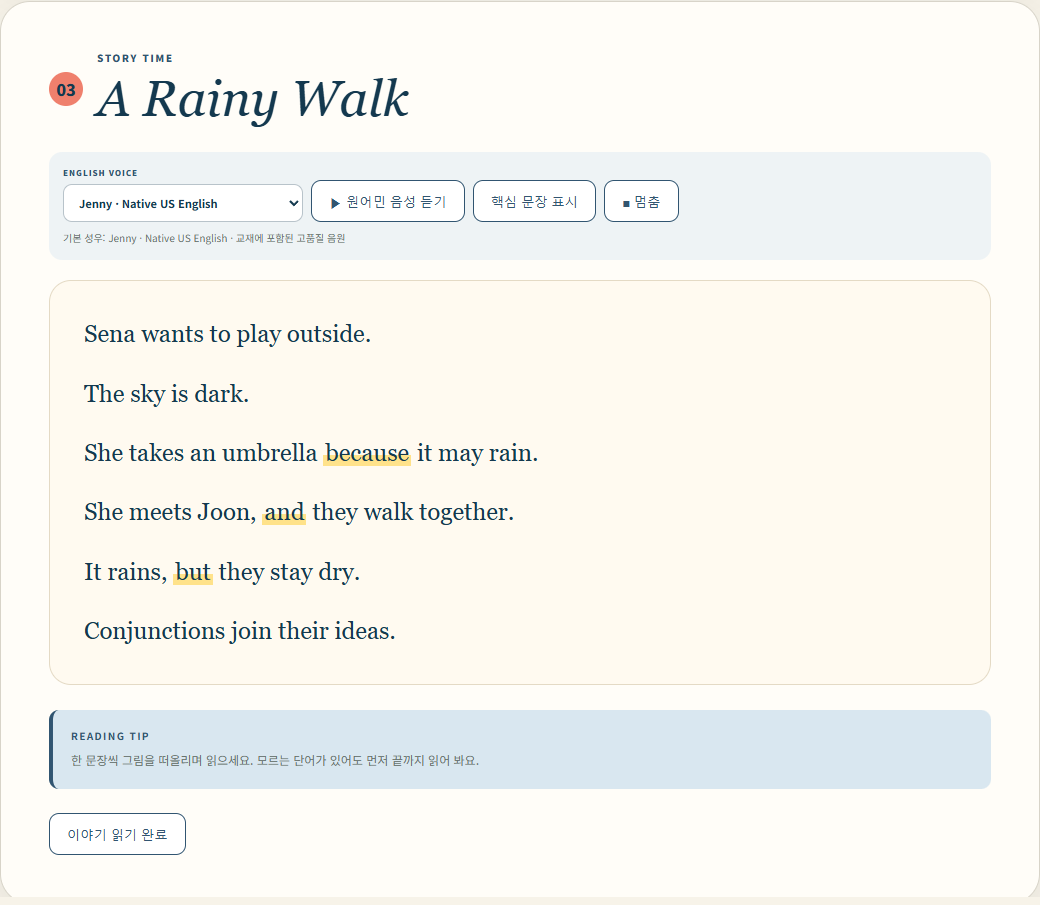Play native speaker audio with 원어민 음성 듣기
Screen dimensions: 1040x905
click(x=388, y=201)
